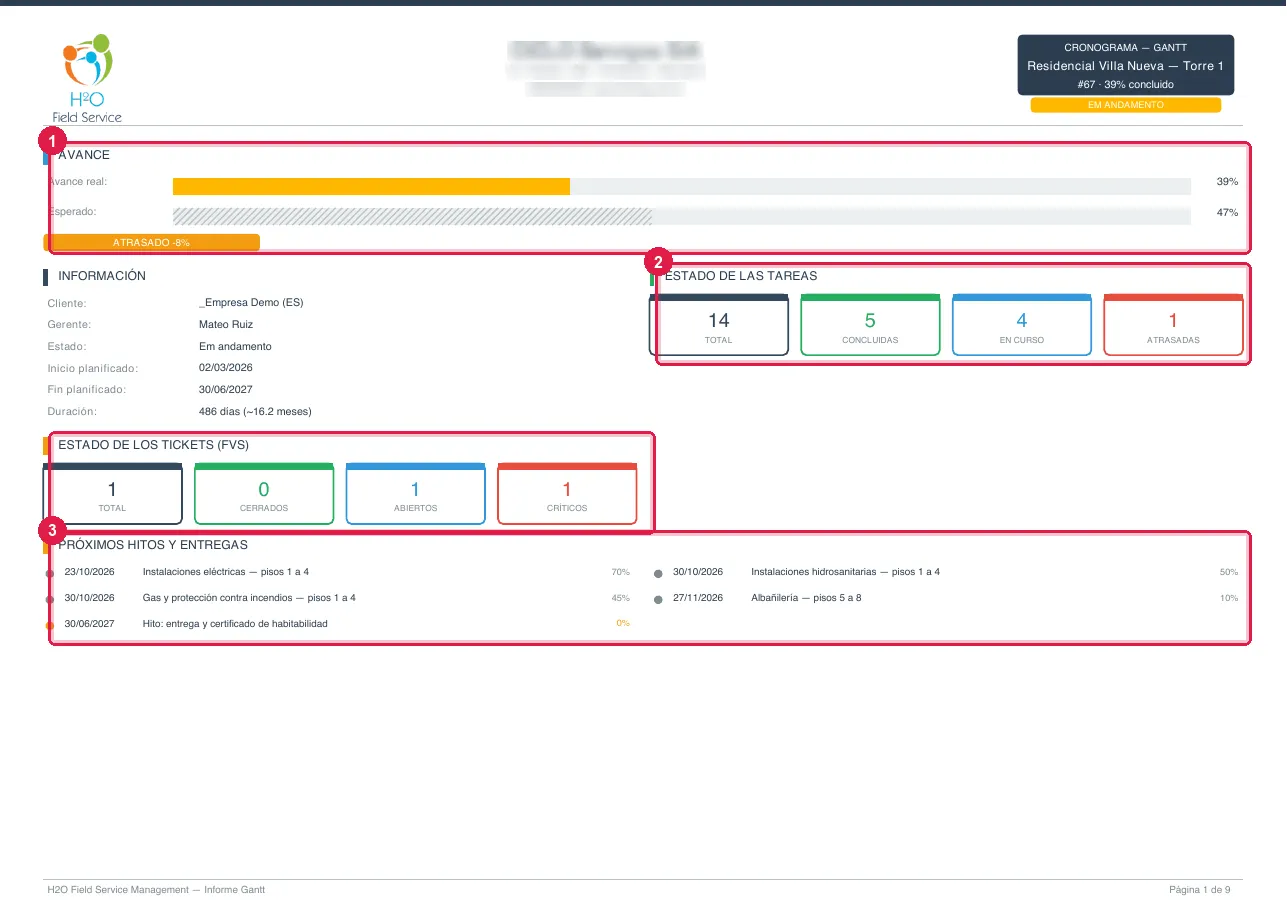This screenshot has width=1287, height=910.
Task: Select milestone Gas y protección contra incendios
Action: (249, 598)
